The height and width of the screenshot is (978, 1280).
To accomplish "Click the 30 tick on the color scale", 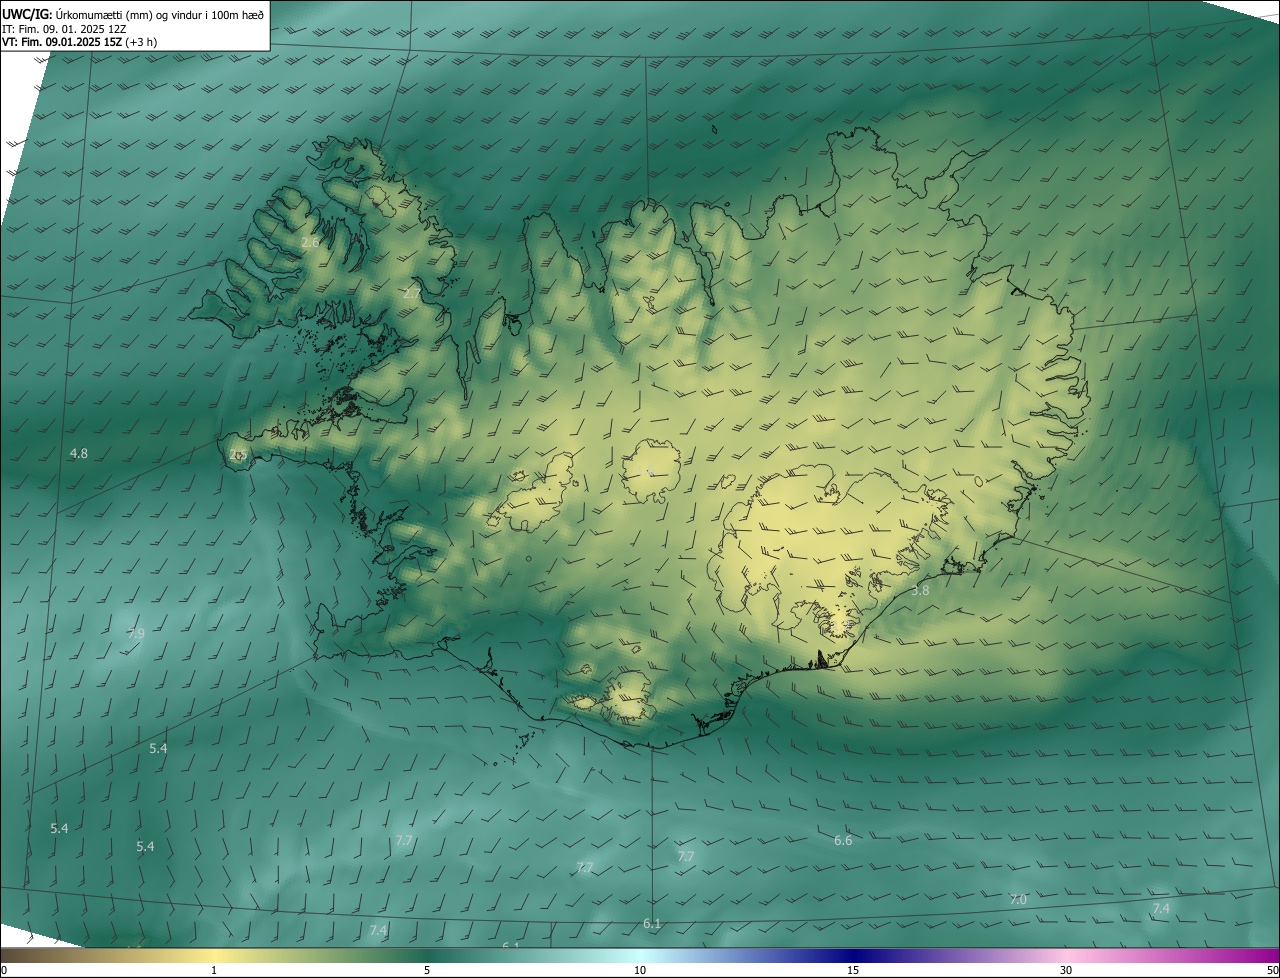I will coord(1066,970).
